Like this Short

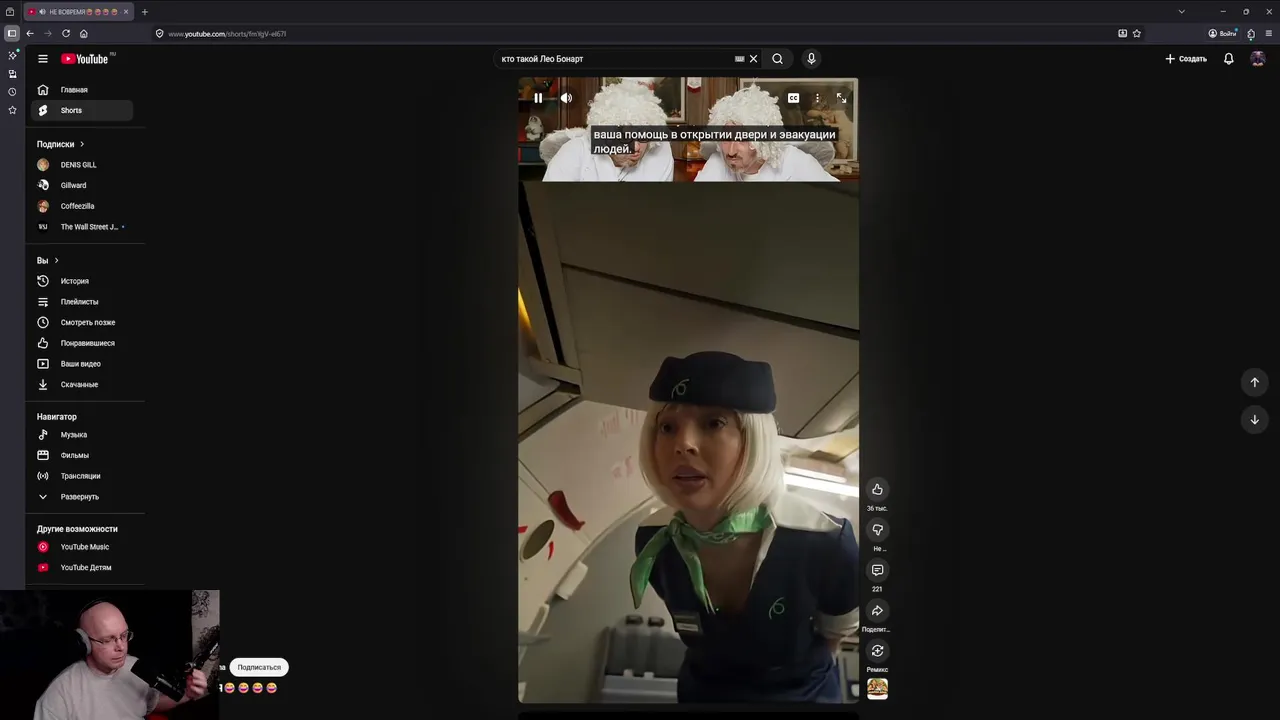[877, 489]
